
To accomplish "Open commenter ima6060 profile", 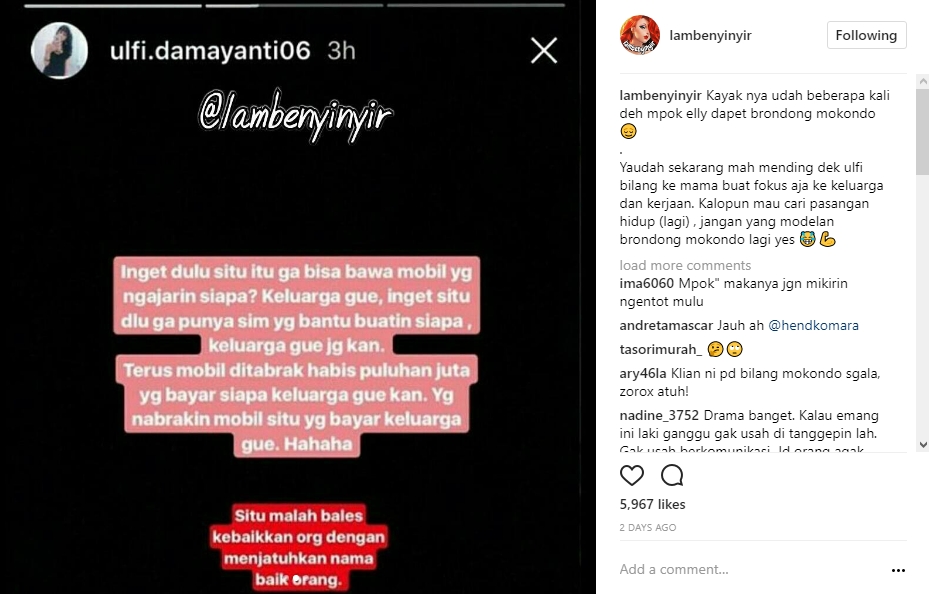I will [x=647, y=284].
